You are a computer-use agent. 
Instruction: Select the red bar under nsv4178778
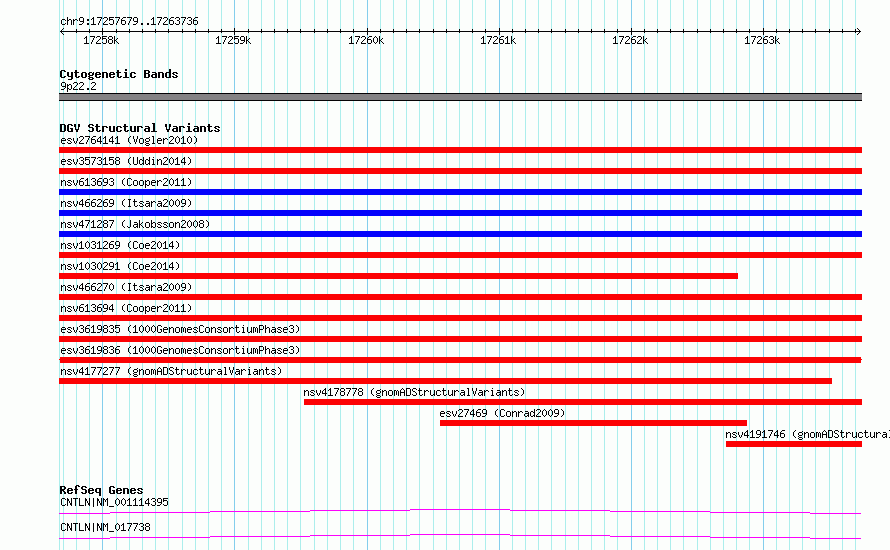(x=583, y=402)
